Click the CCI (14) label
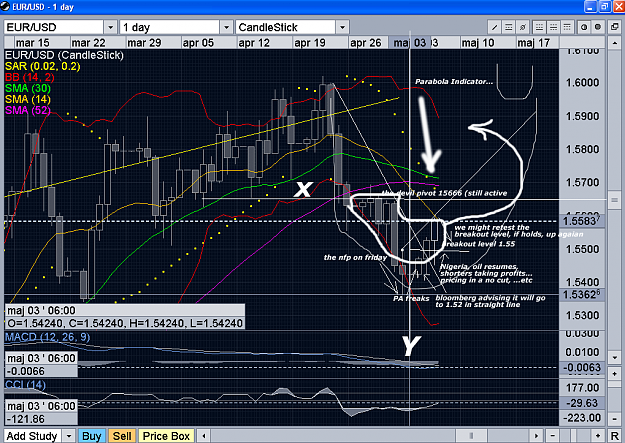 pyautogui.click(x=26, y=385)
